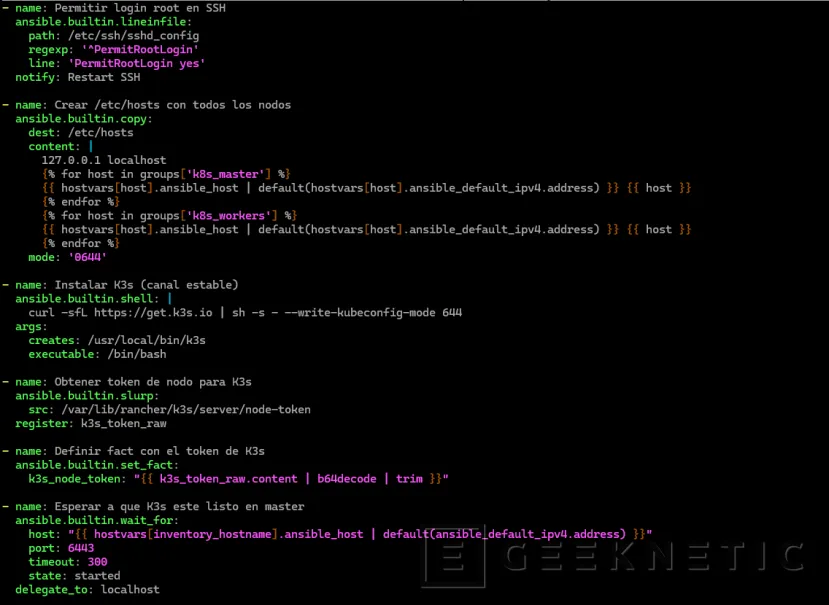Click the 'dest: /etc/hosts' line

click(81, 132)
